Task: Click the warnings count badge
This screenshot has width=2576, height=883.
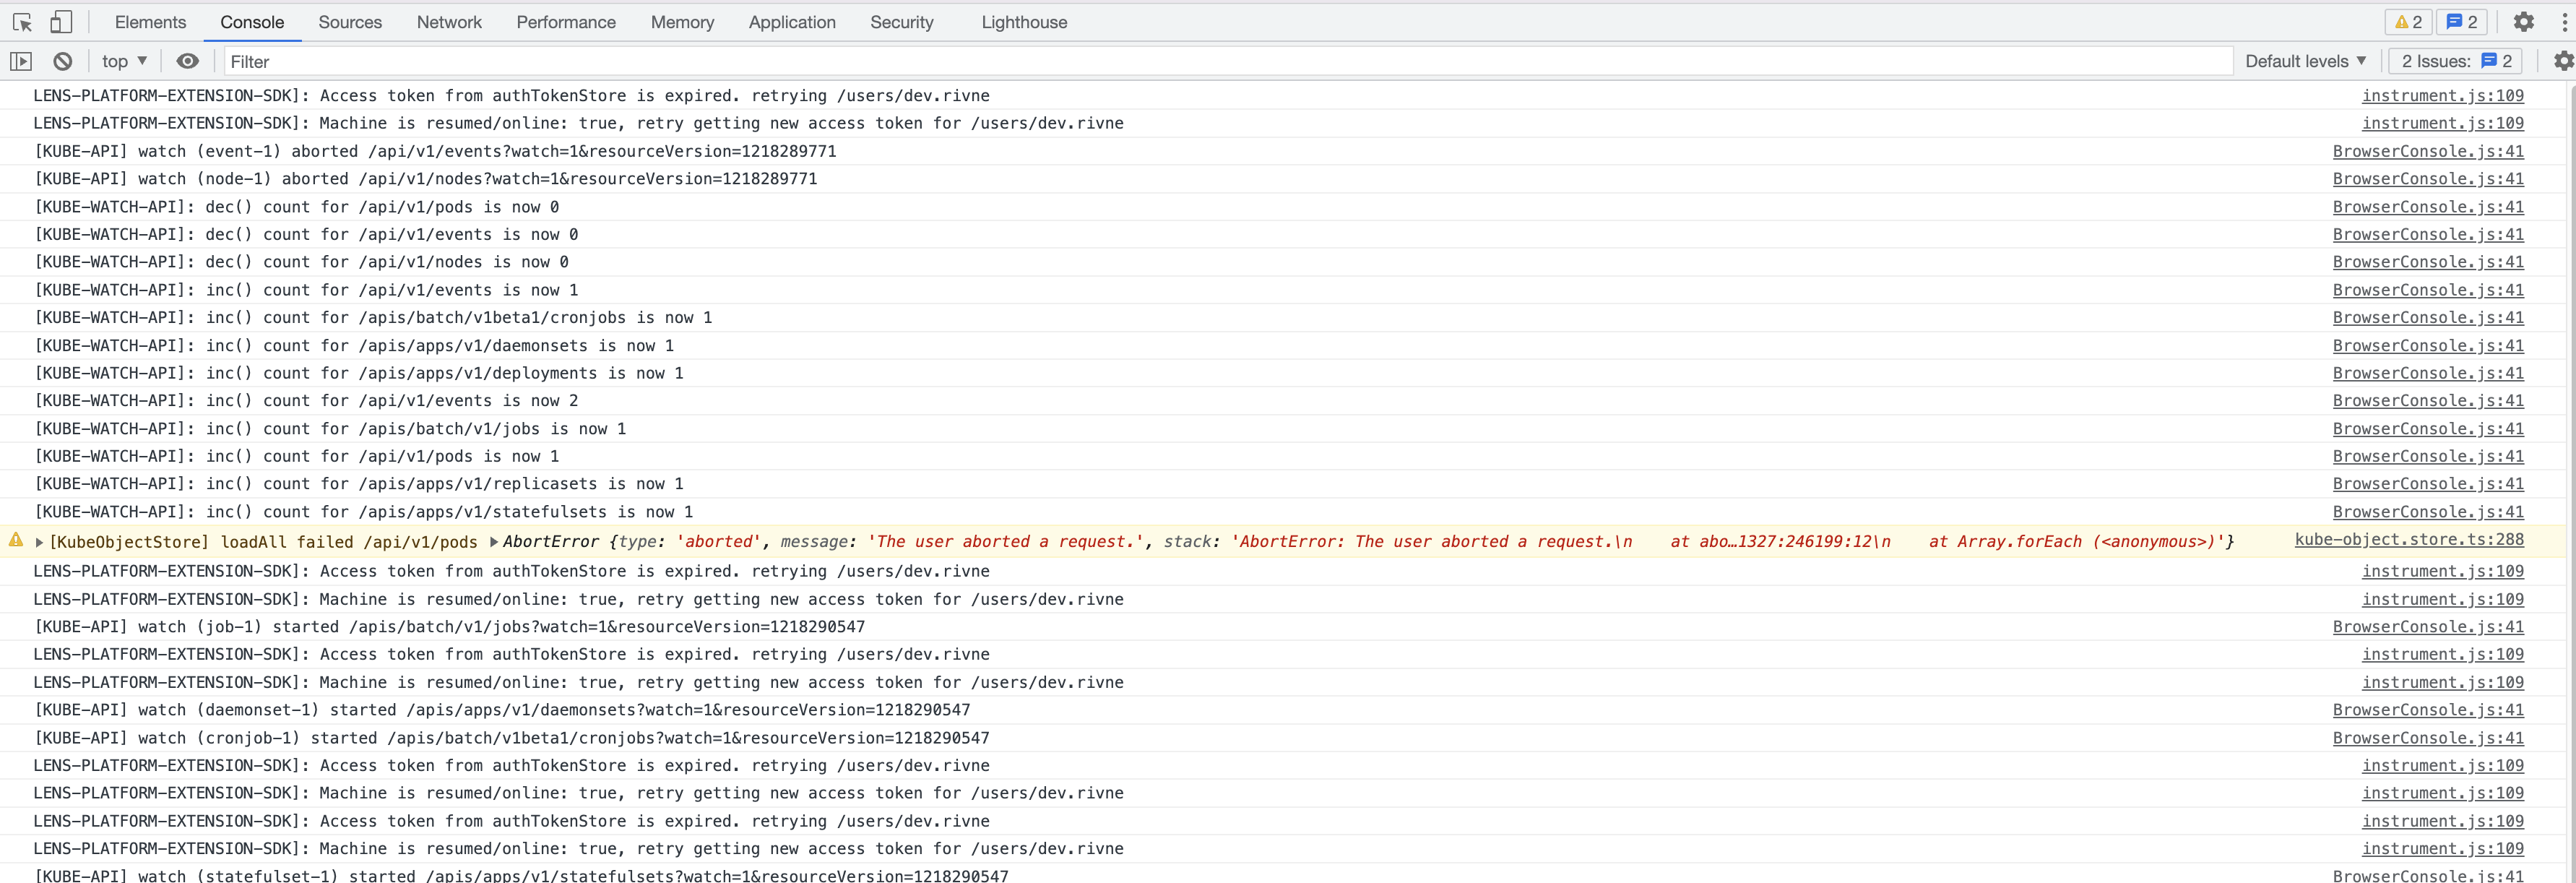Action: 2408,22
